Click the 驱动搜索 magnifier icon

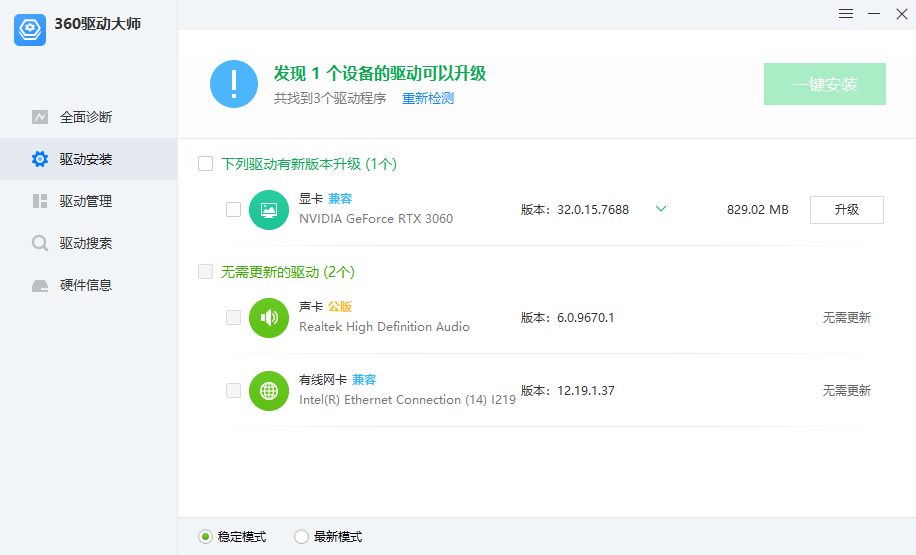point(40,243)
